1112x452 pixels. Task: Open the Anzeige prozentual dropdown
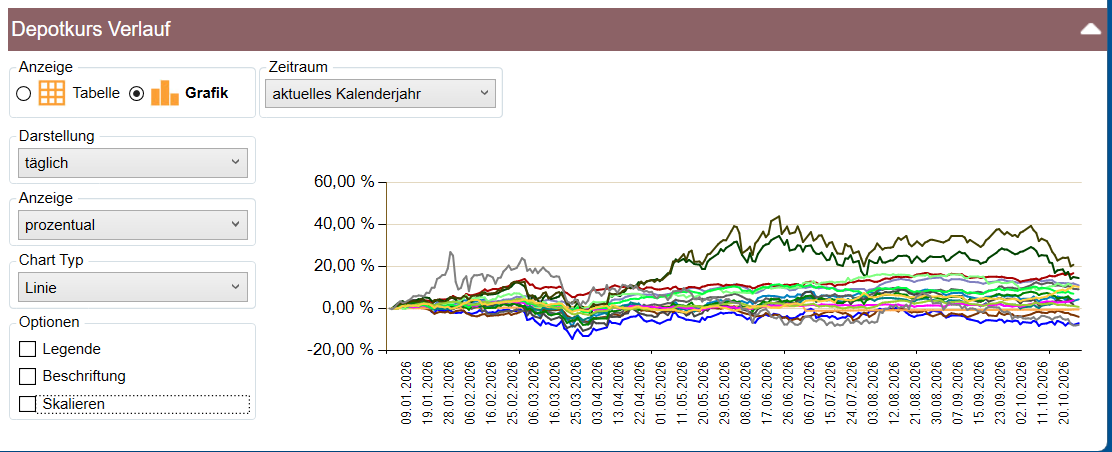pos(133,225)
